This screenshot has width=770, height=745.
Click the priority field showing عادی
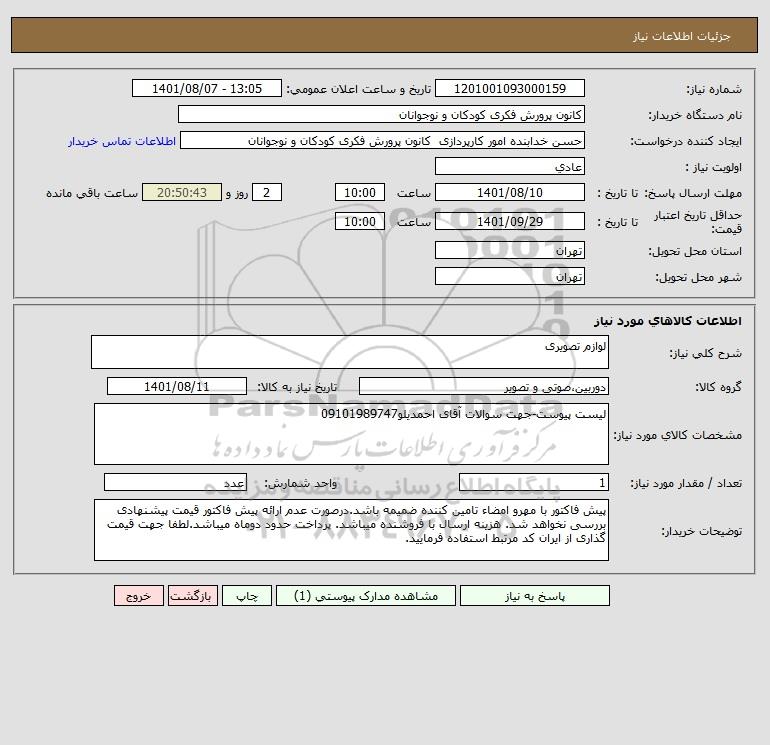coord(510,166)
